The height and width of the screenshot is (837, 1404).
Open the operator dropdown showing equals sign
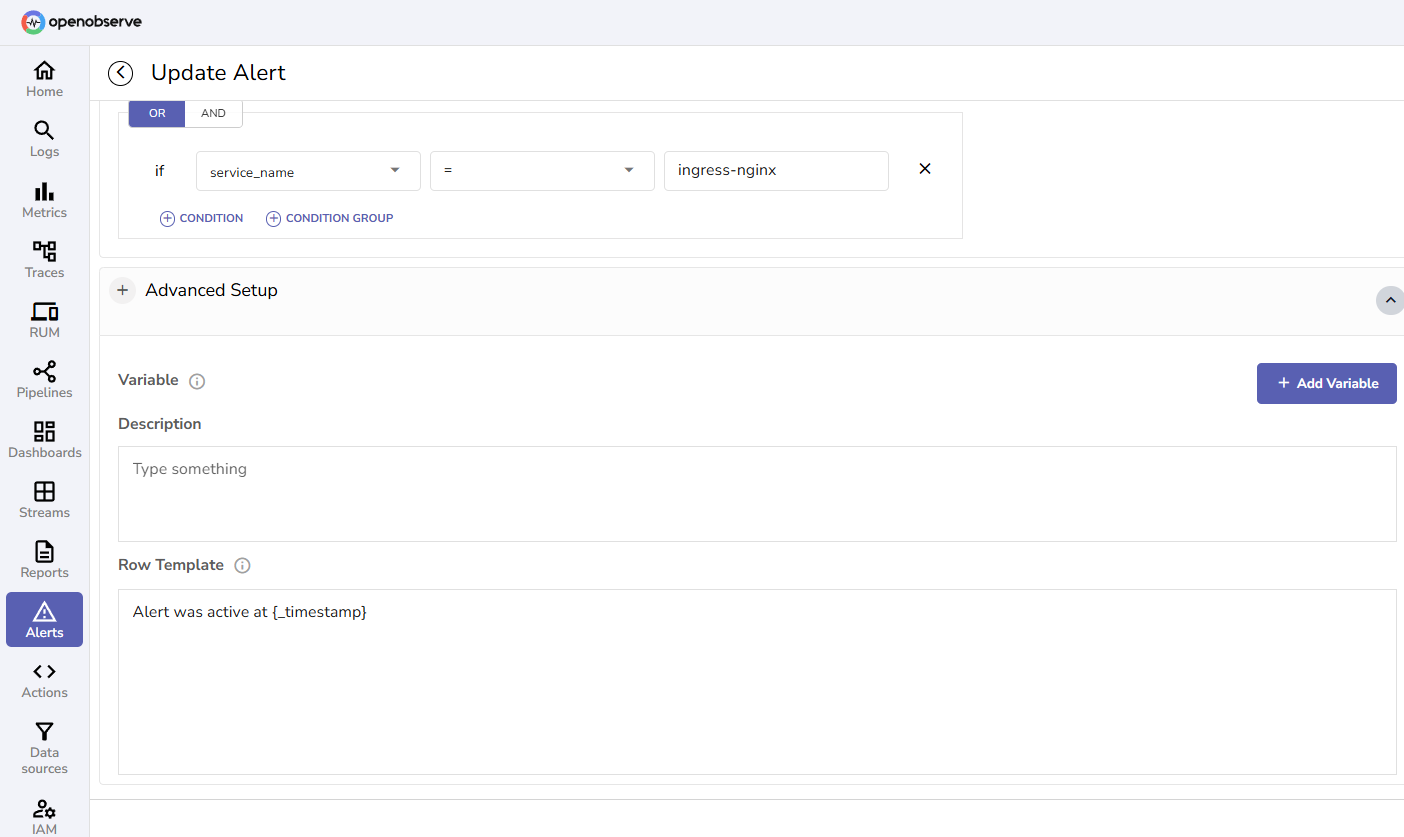point(541,170)
